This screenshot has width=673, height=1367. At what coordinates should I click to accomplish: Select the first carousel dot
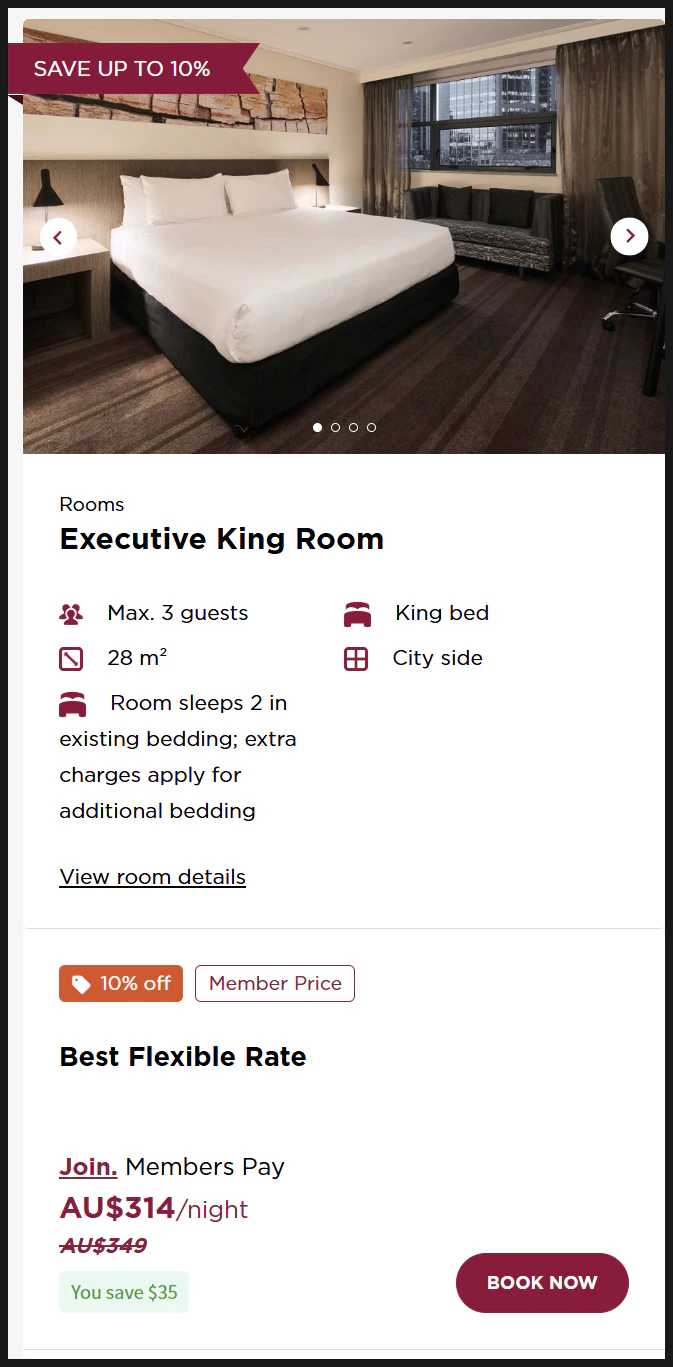[x=317, y=427]
